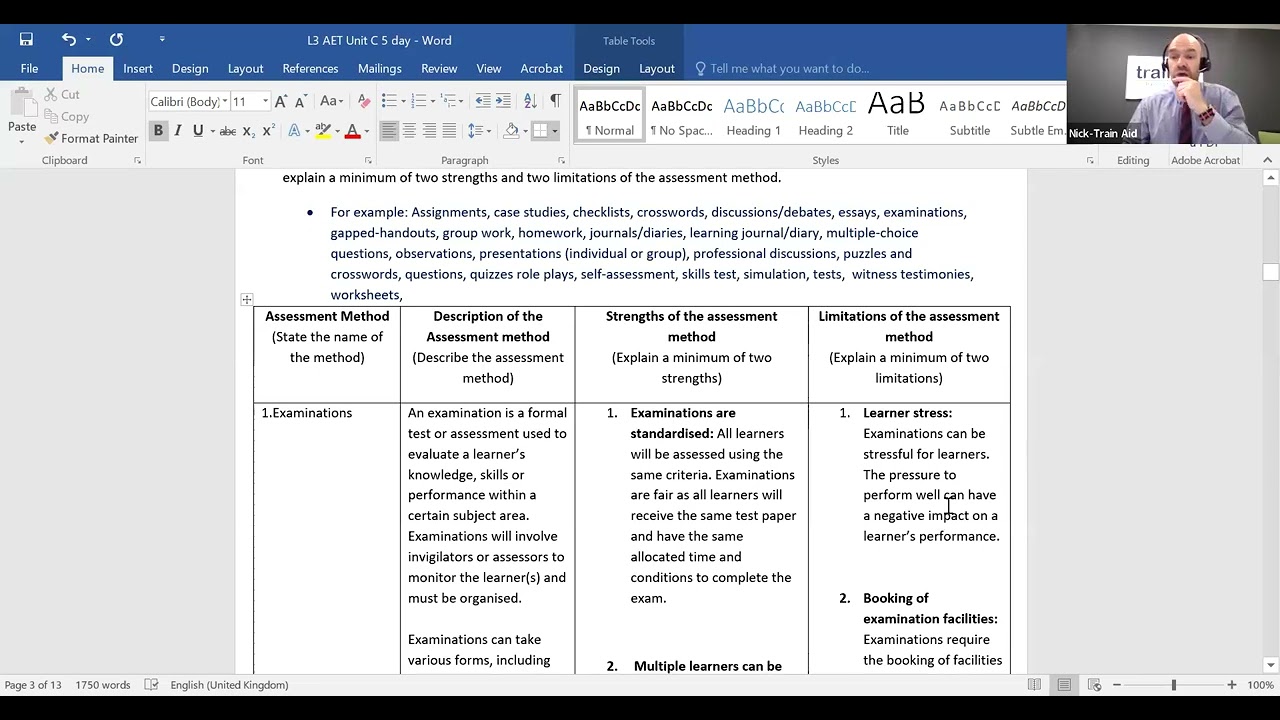The image size is (1280, 720).
Task: Collapse the ribbon with the arrow
Action: 1267,160
